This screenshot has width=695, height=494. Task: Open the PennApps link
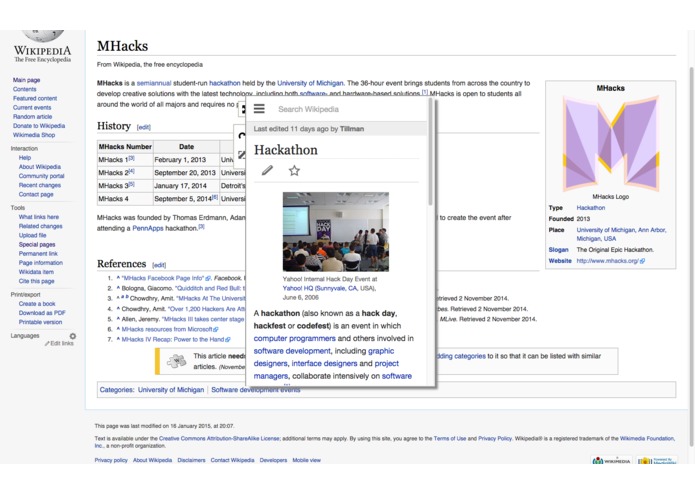point(148,229)
